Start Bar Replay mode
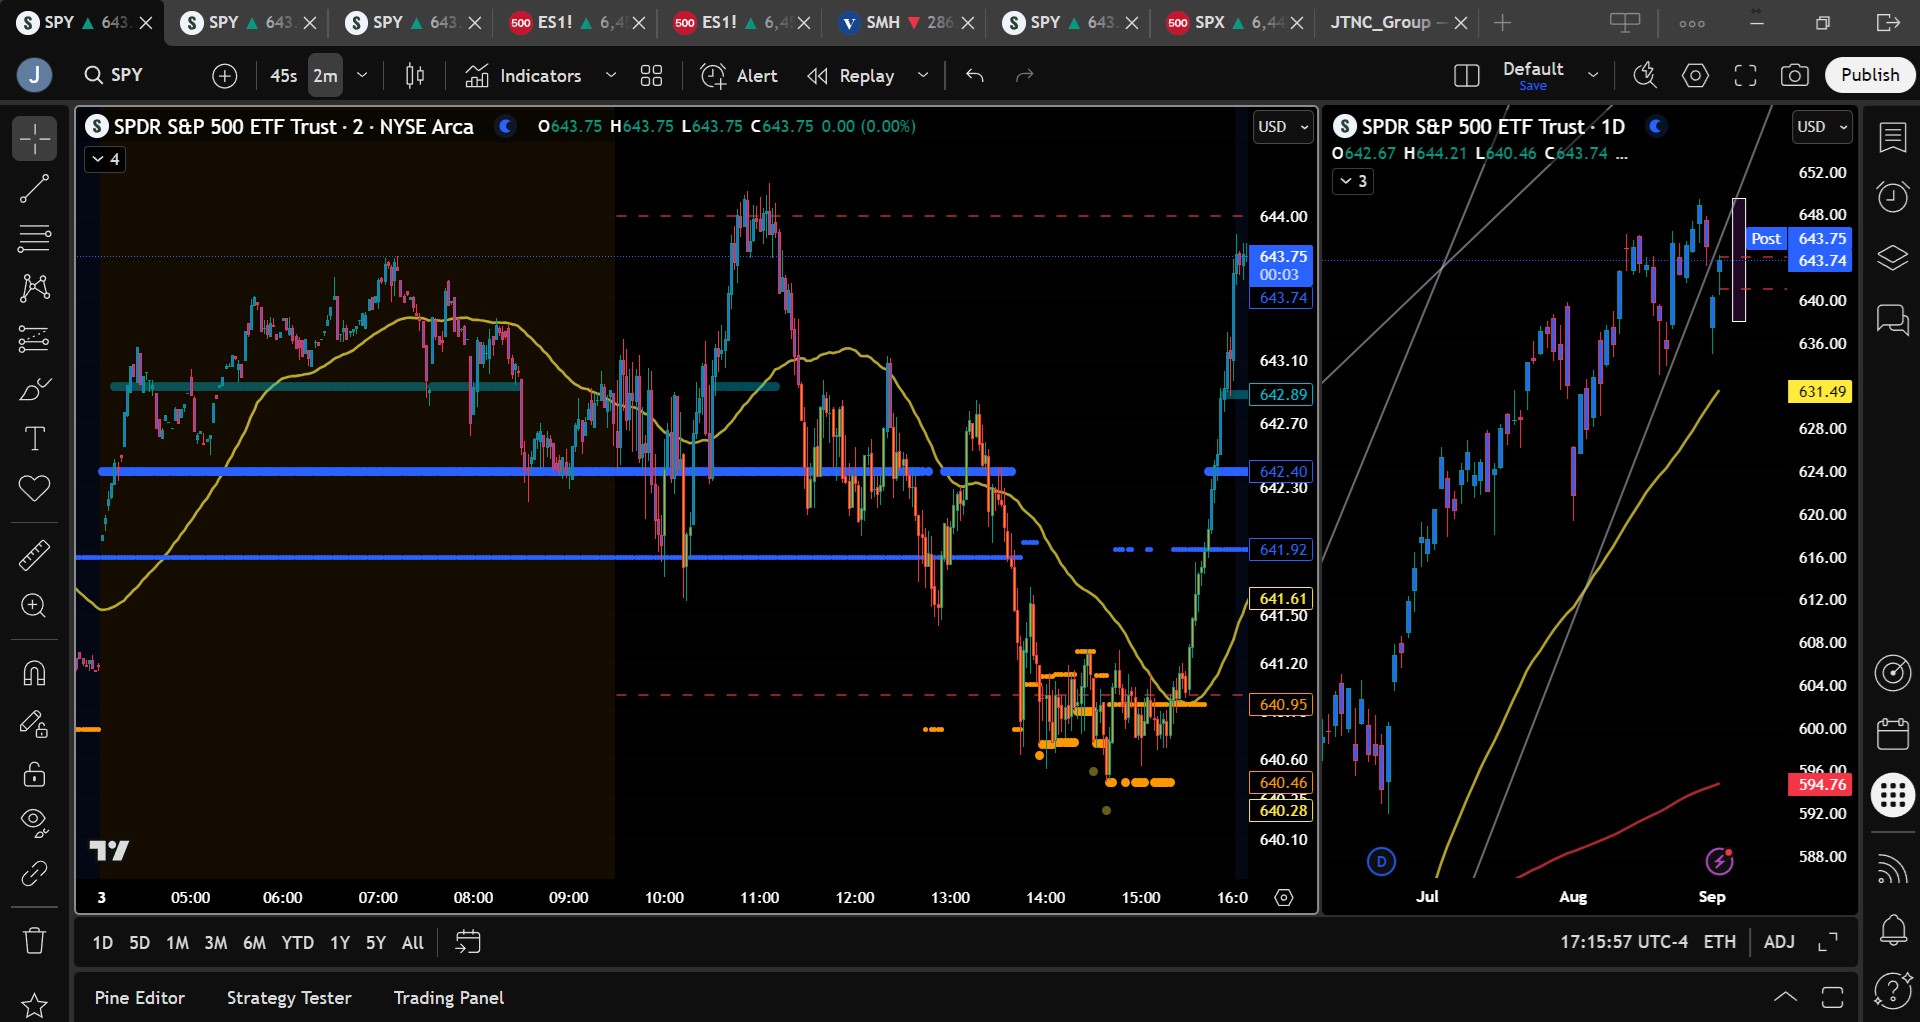Image resolution: width=1920 pixels, height=1022 pixels. (852, 75)
